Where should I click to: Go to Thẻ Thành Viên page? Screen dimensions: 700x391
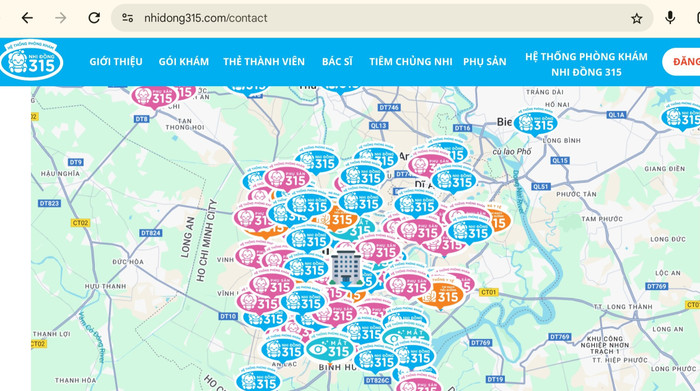pyautogui.click(x=264, y=62)
